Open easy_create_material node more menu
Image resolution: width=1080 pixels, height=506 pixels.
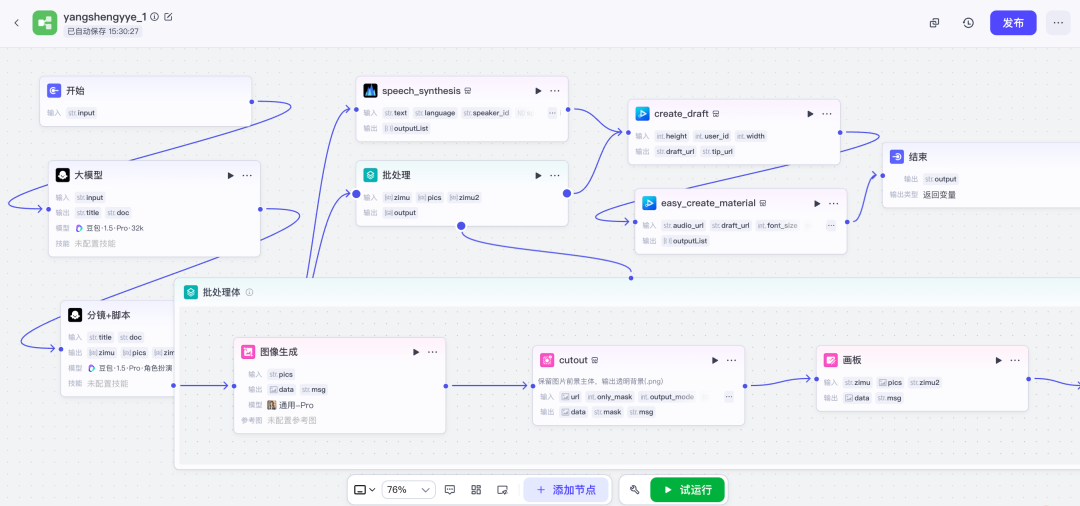pos(834,203)
